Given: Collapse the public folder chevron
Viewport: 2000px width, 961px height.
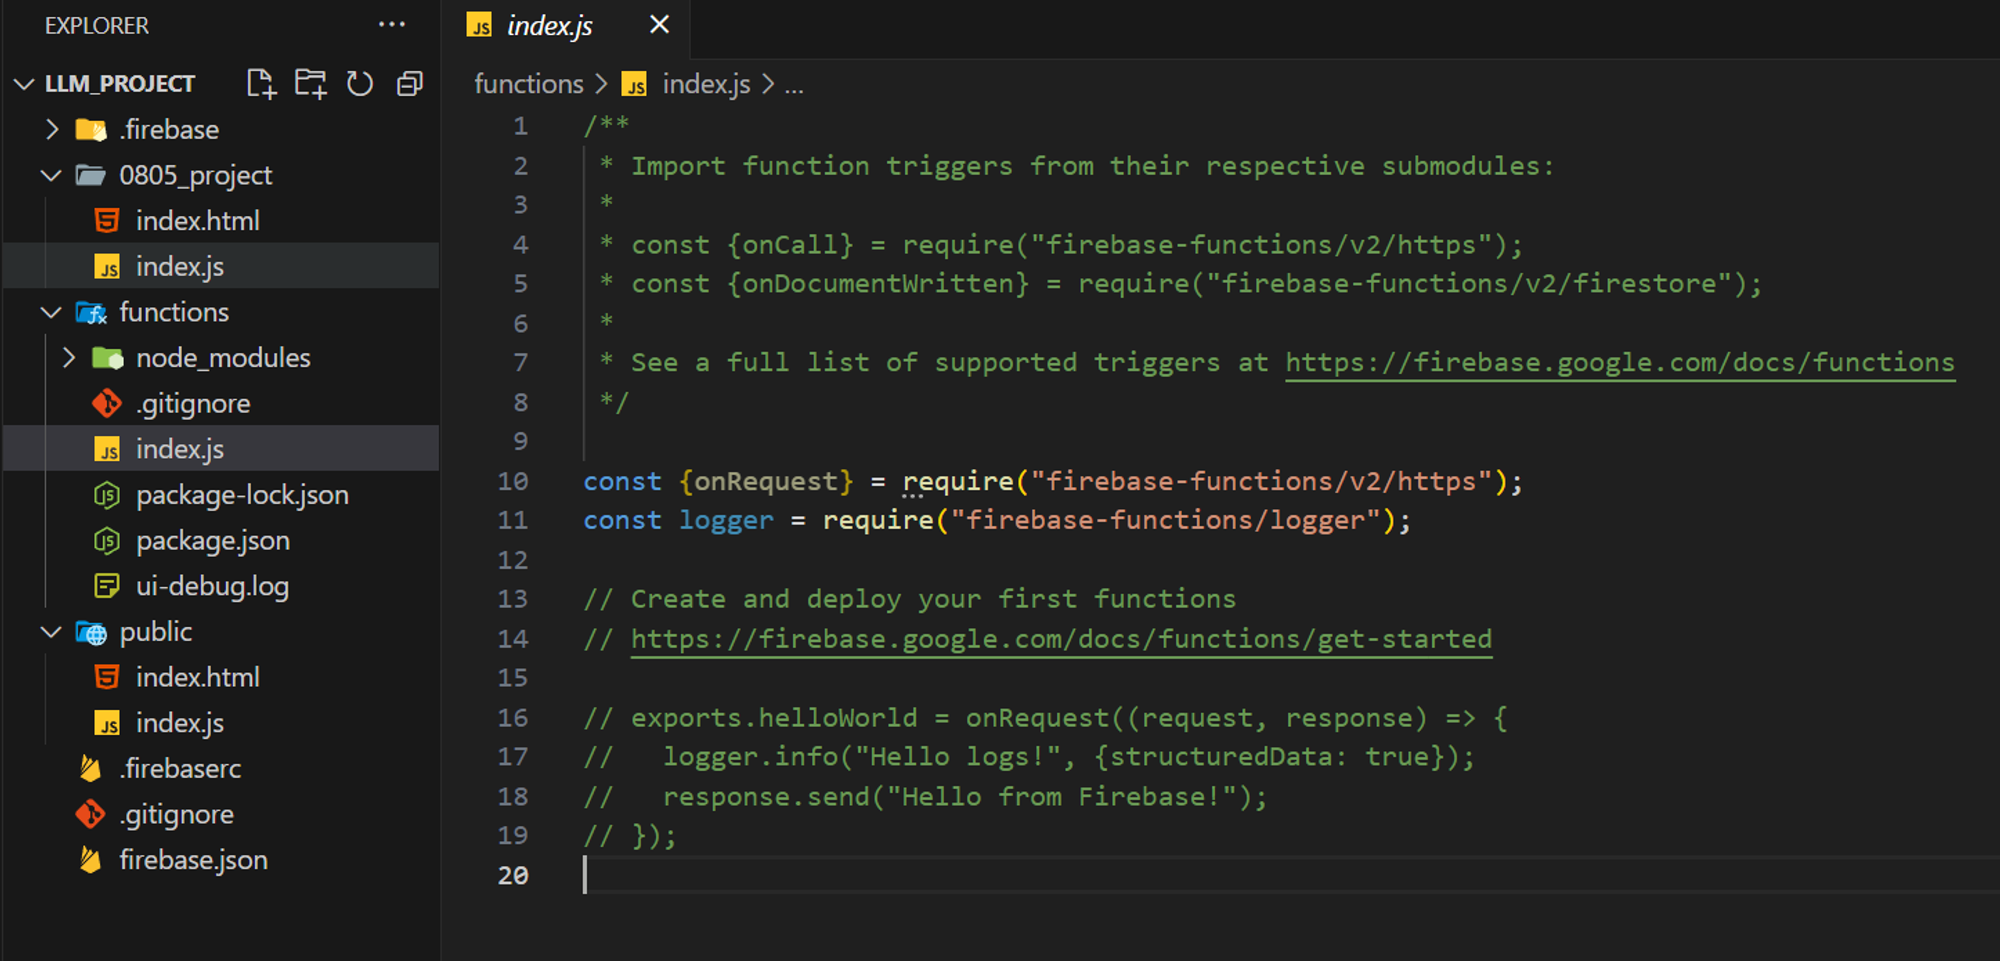Looking at the screenshot, I should [51, 632].
